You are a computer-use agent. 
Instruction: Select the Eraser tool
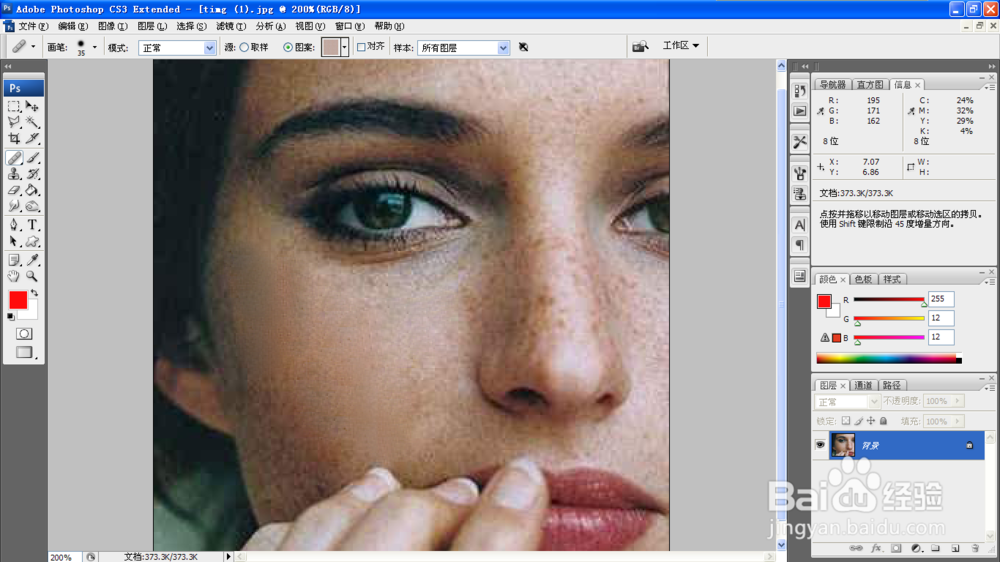tap(13, 190)
